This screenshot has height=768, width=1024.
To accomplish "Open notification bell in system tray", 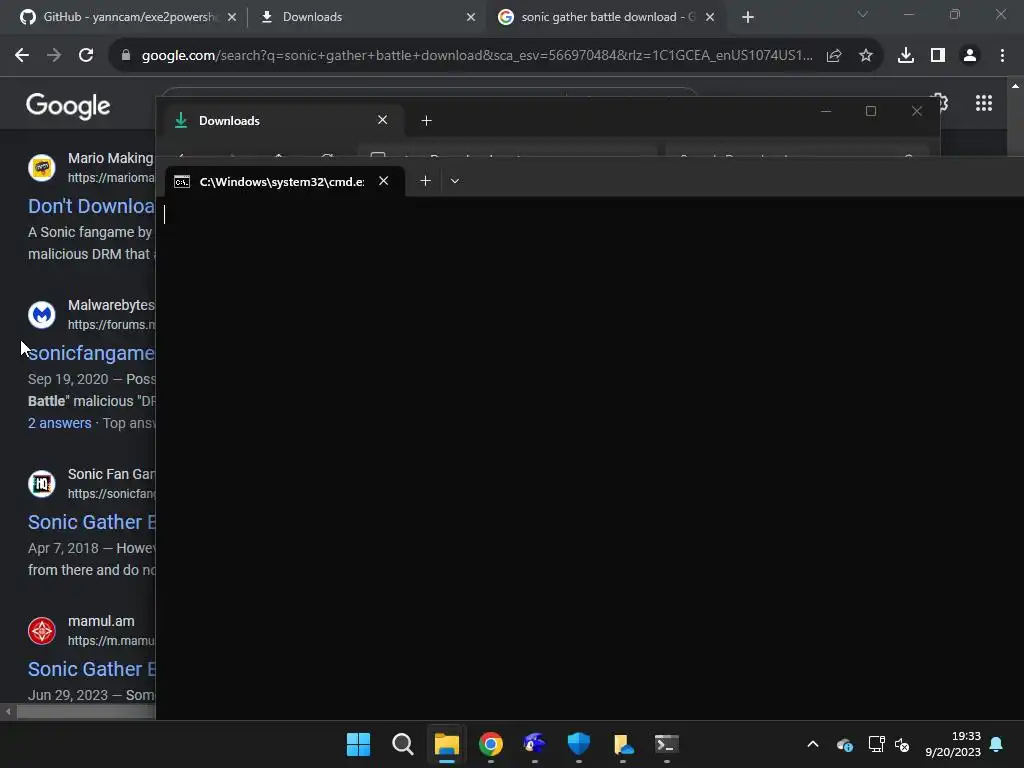I will click(997, 744).
